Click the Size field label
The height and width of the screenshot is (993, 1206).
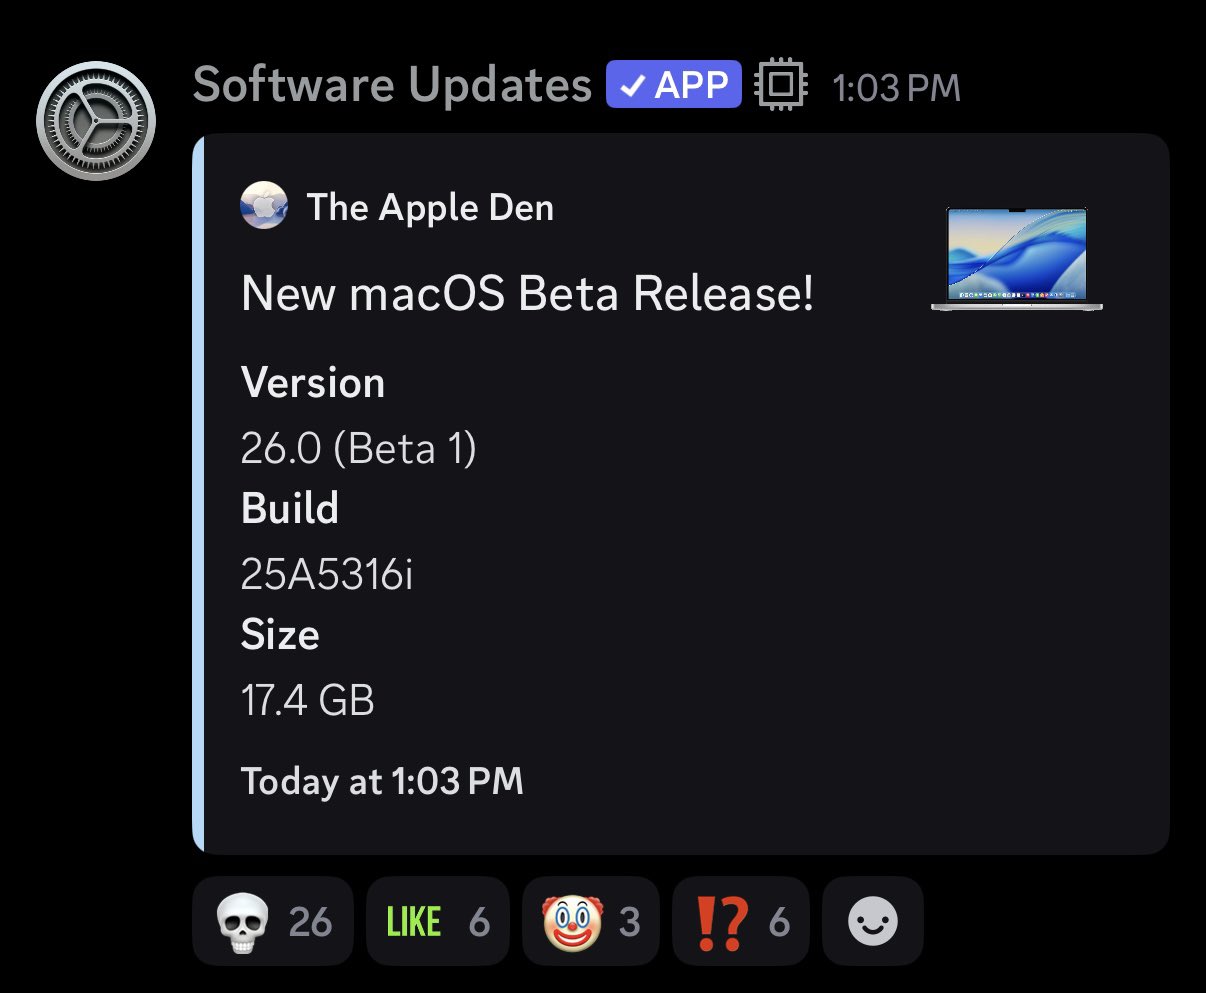click(280, 634)
